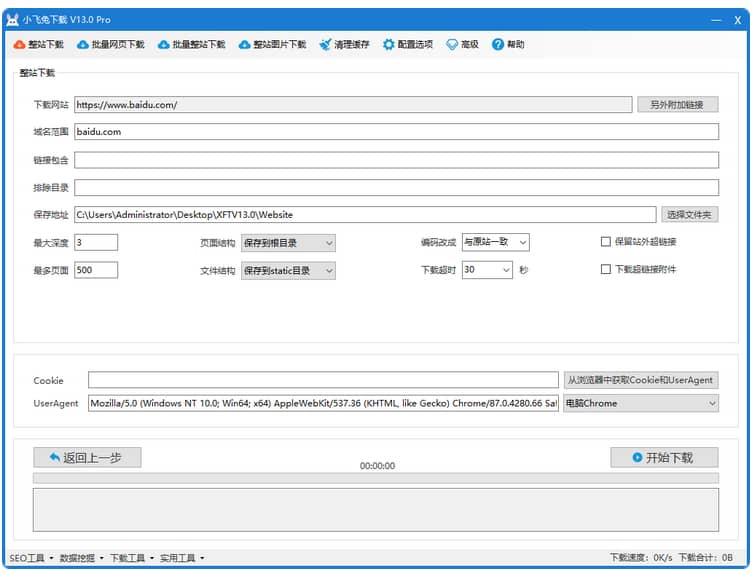This screenshot has height=572, width=752.
Task: Click the 批量网页下載 cloud icon
Action: [x=82, y=45]
